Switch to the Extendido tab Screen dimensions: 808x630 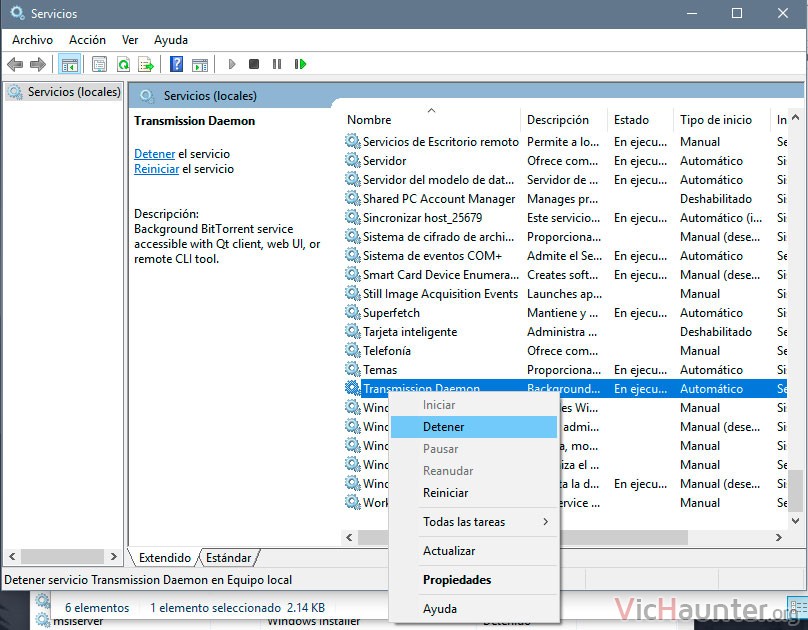tap(164, 558)
